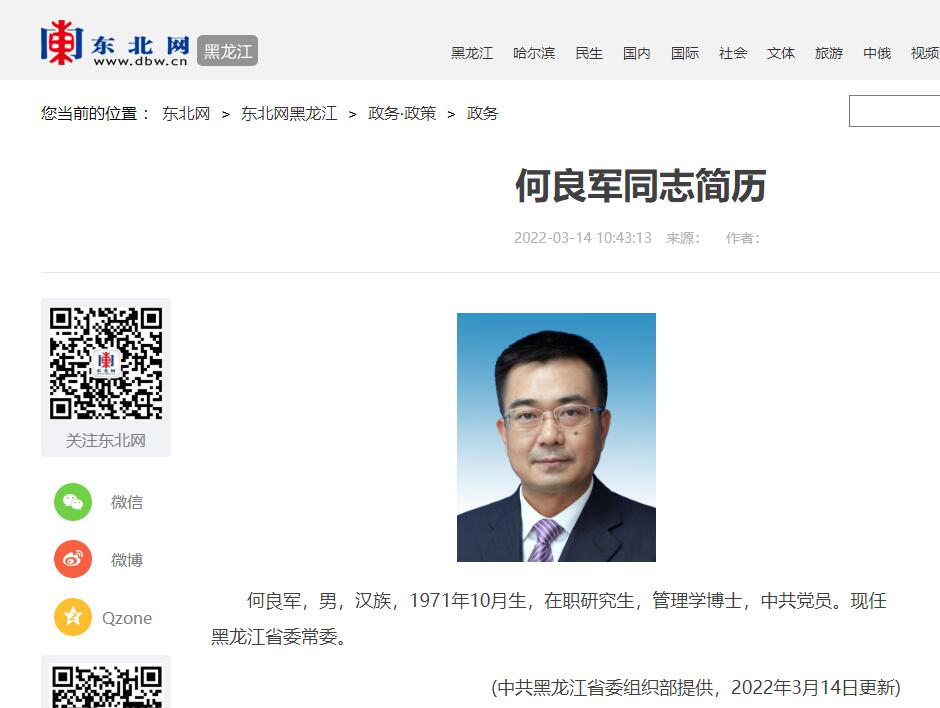Click the timestamp 2022-03-14 10:43:13
940x708 pixels.
583,238
